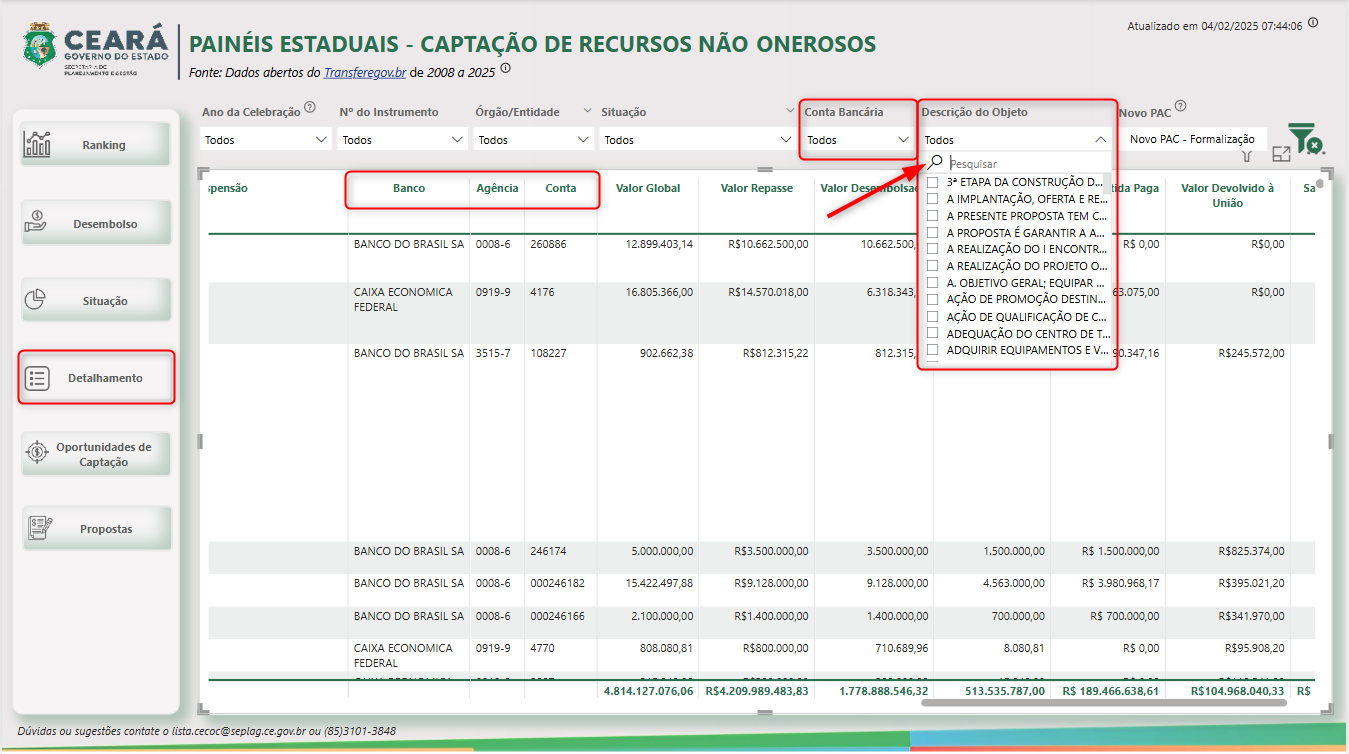Click the agency cell 3515-7
Viewport: 1349px width, 754px height.
(493, 353)
